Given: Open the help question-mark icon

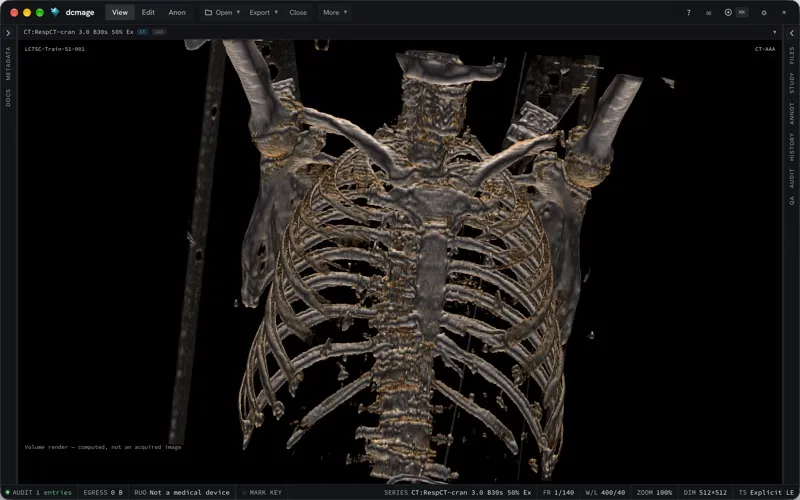Looking at the screenshot, I should point(688,13).
